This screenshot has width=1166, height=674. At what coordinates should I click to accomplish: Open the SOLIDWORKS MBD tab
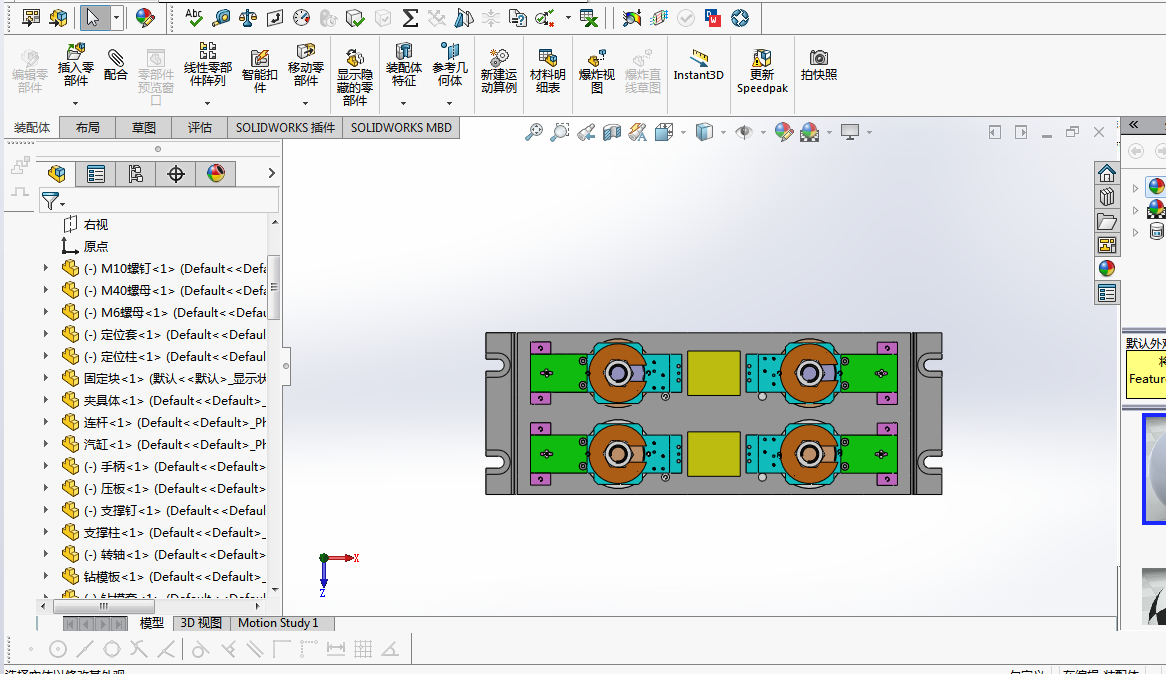(x=402, y=128)
